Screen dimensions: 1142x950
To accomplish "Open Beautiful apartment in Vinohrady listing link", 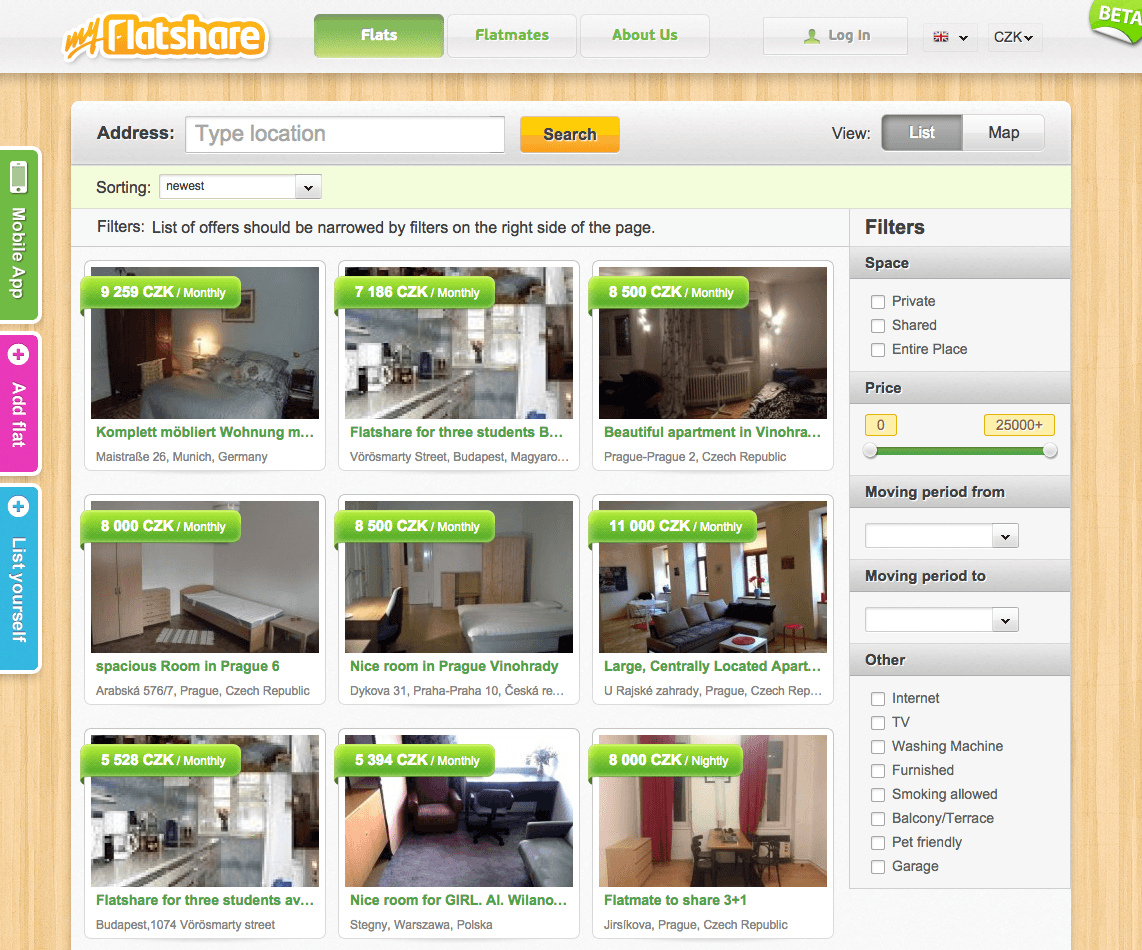I will 712,432.
